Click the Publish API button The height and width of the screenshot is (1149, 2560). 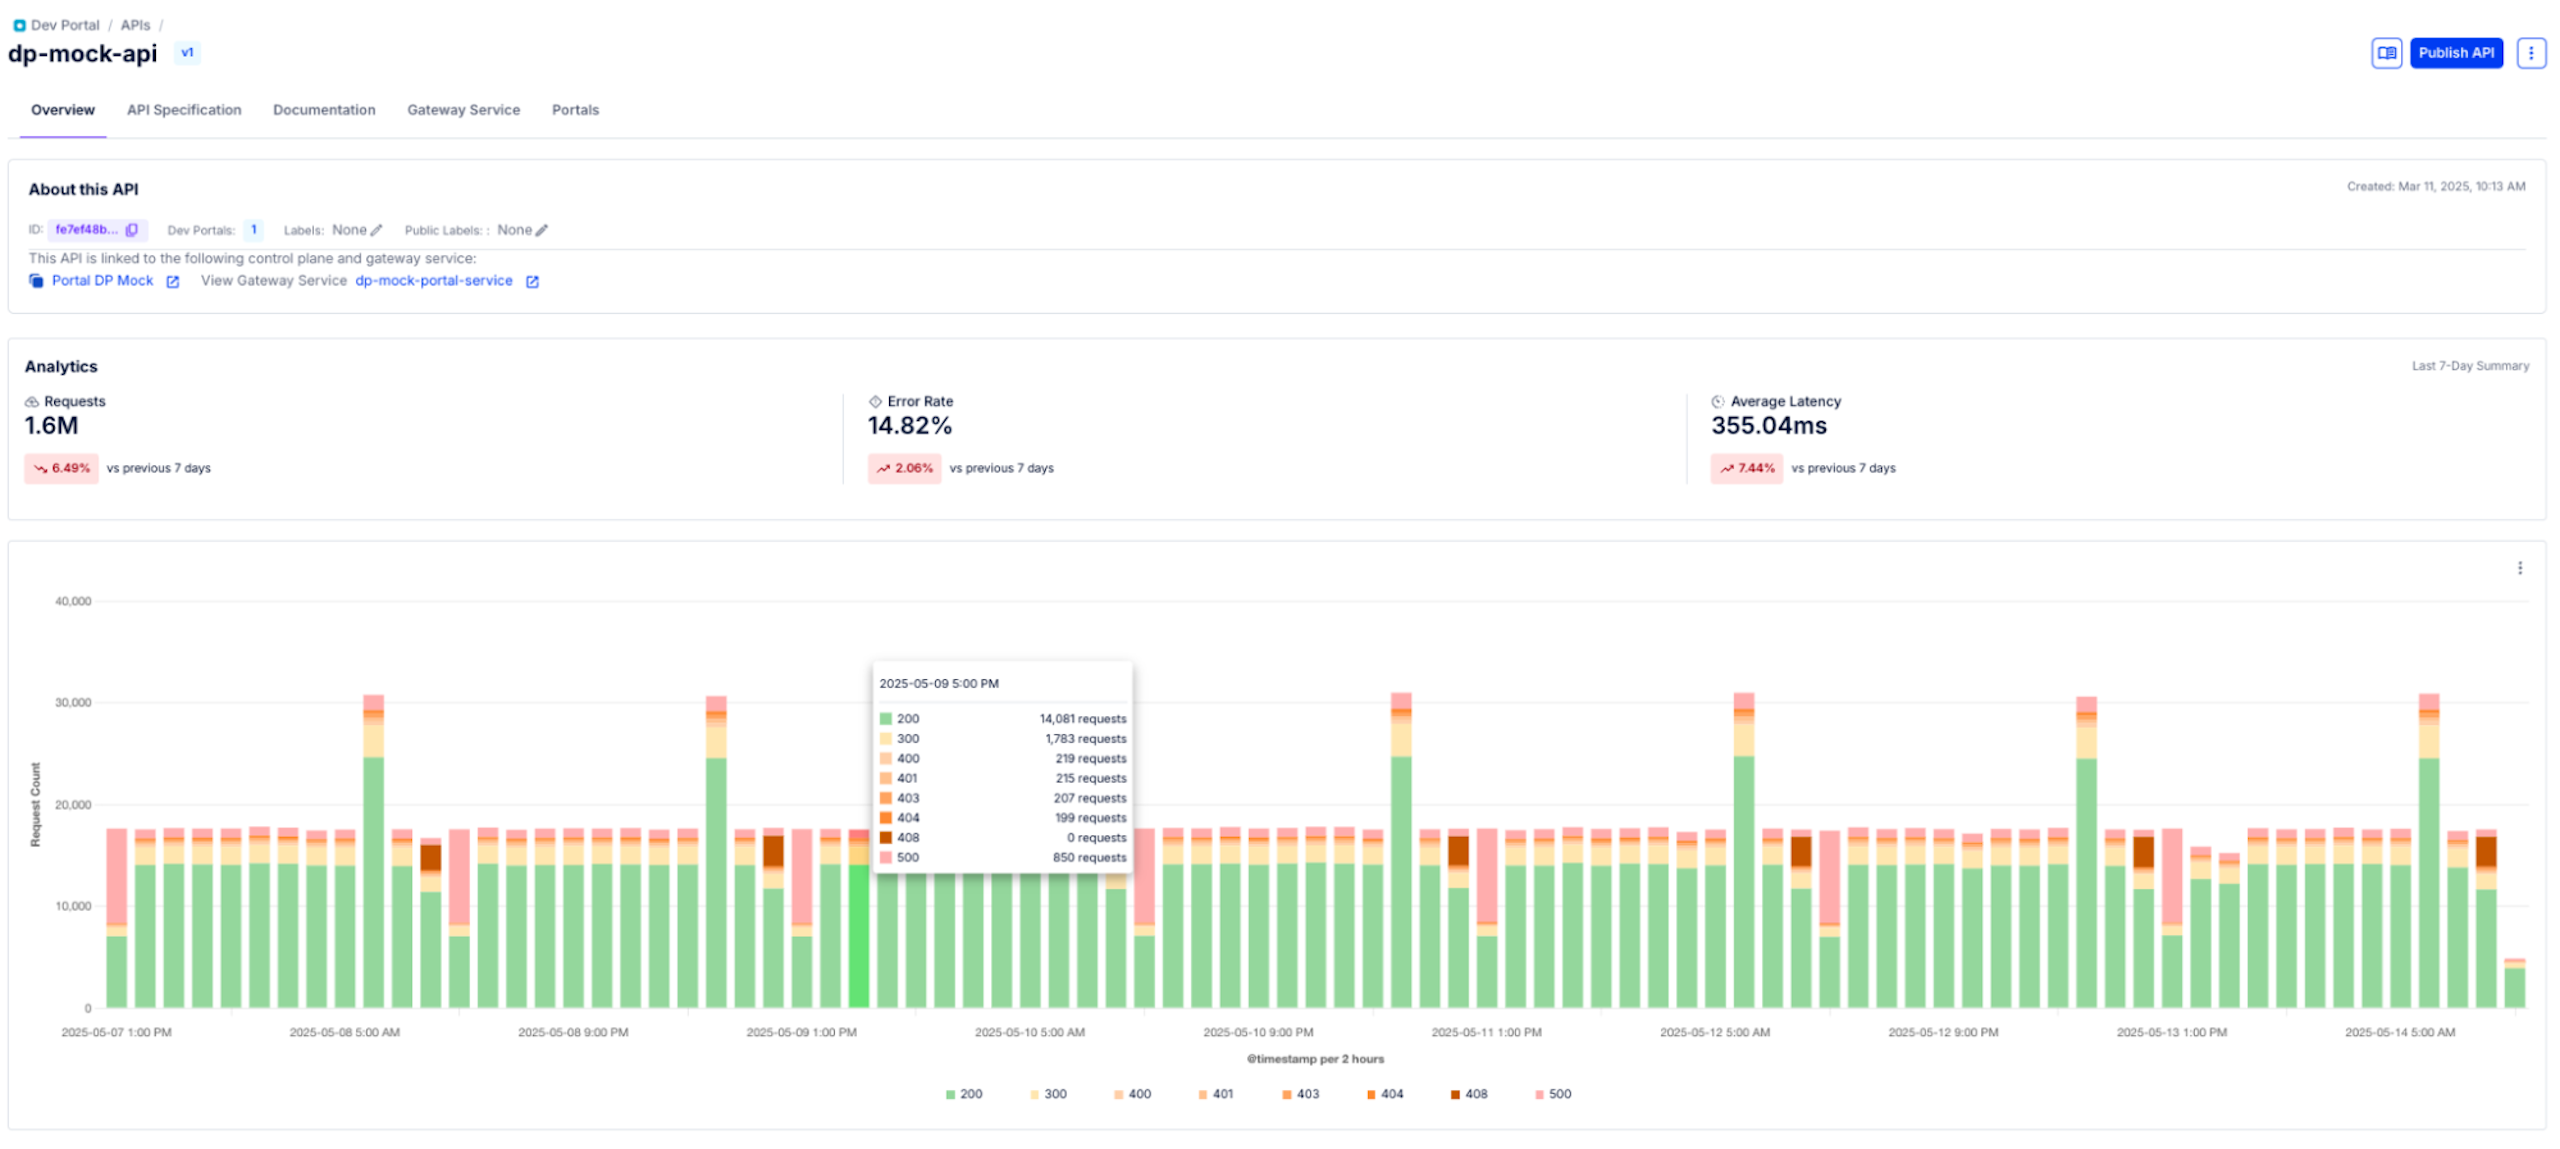[x=2456, y=53]
